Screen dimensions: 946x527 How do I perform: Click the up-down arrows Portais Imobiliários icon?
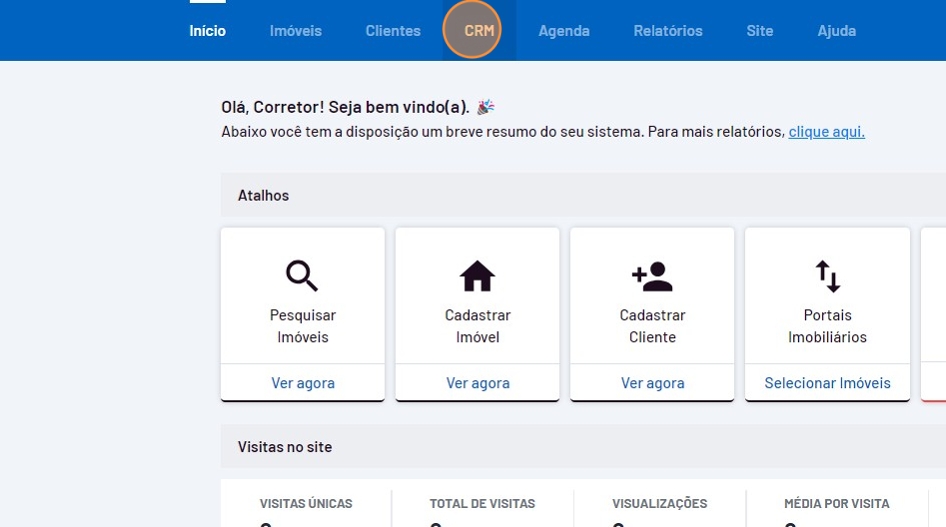827,275
